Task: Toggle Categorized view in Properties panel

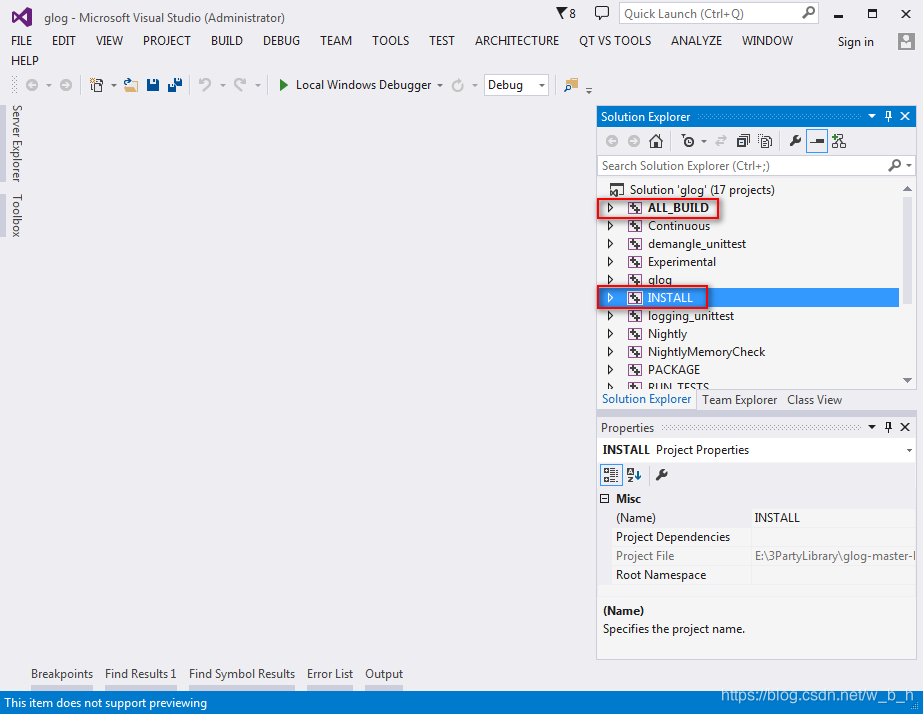Action: pos(611,474)
